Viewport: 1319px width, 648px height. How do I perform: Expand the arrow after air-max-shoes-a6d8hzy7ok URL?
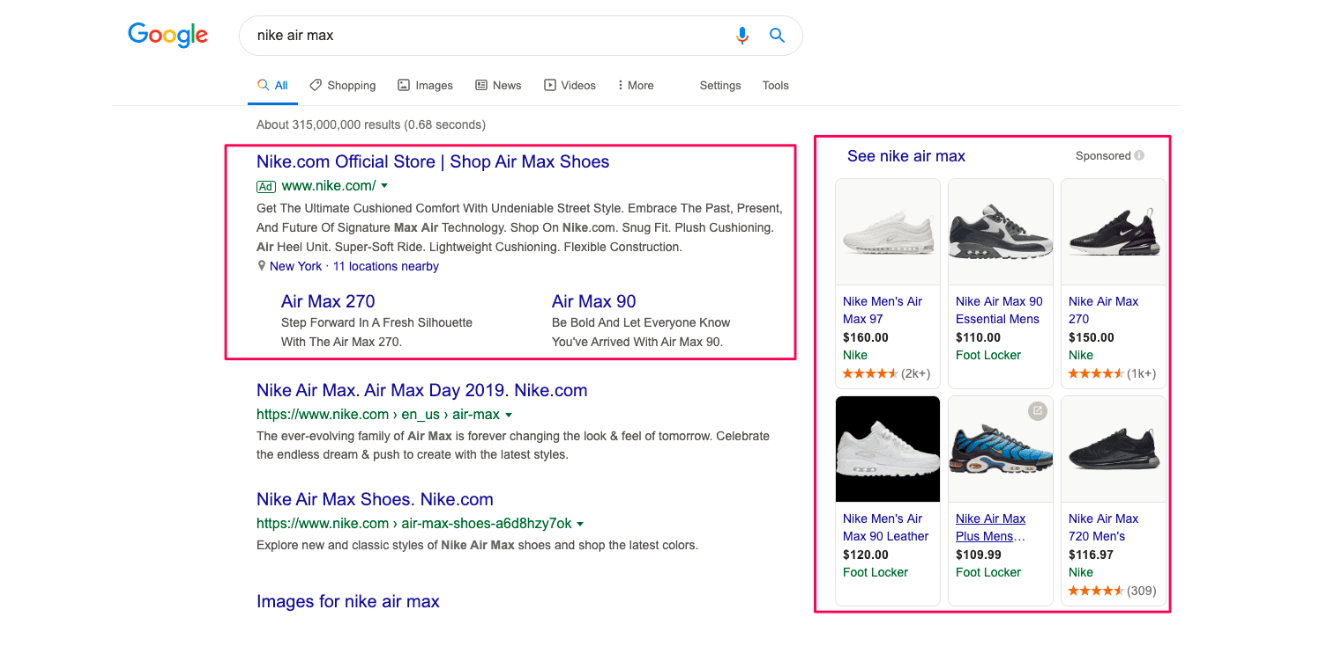tap(580, 524)
